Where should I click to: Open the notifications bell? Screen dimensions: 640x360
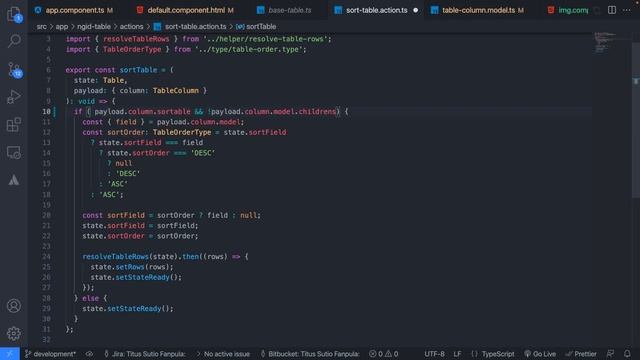click(627, 354)
